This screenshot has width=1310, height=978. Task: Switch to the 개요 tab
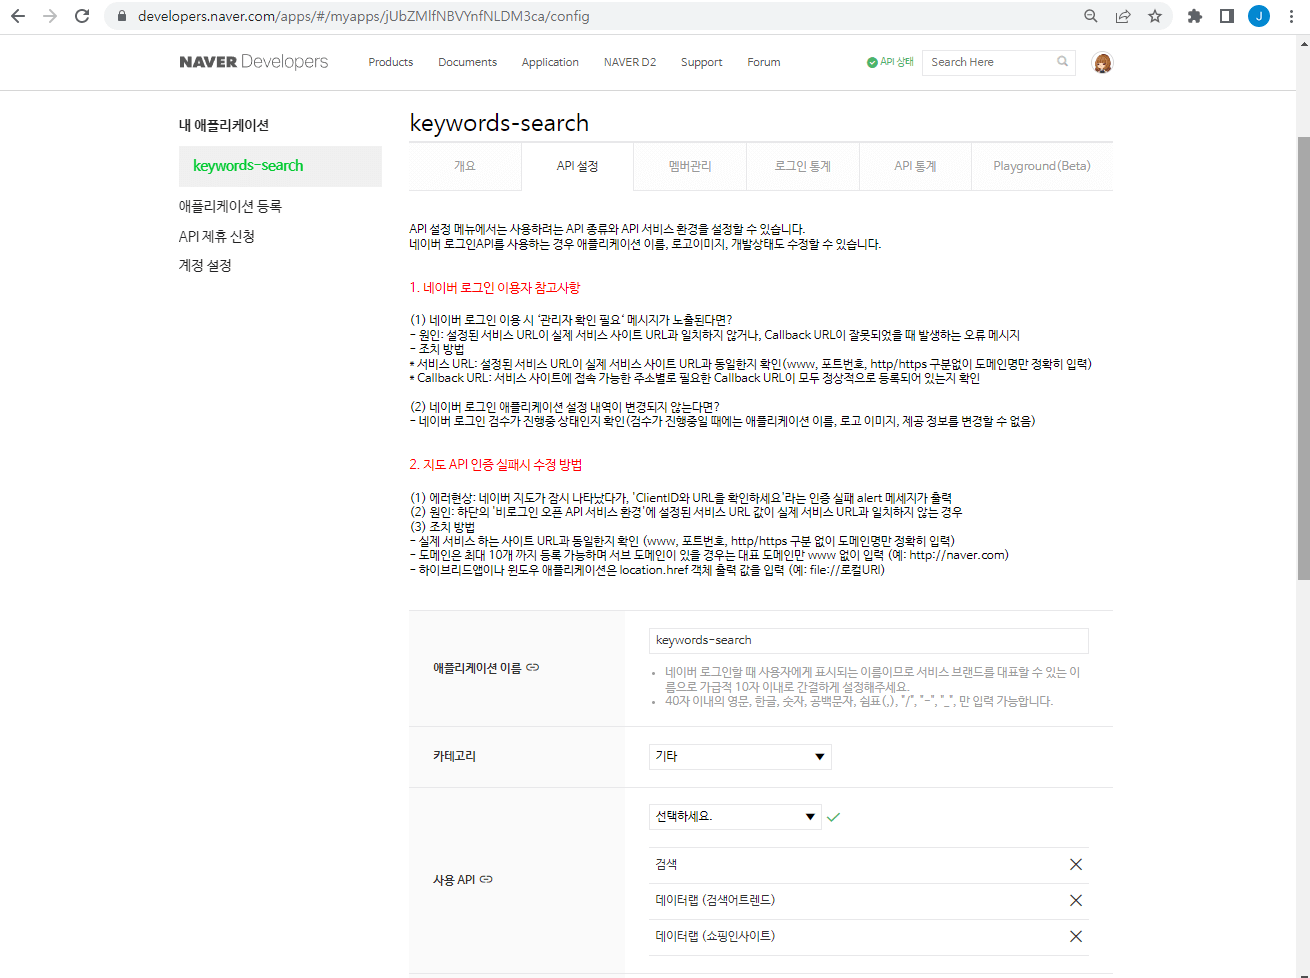tap(465, 166)
